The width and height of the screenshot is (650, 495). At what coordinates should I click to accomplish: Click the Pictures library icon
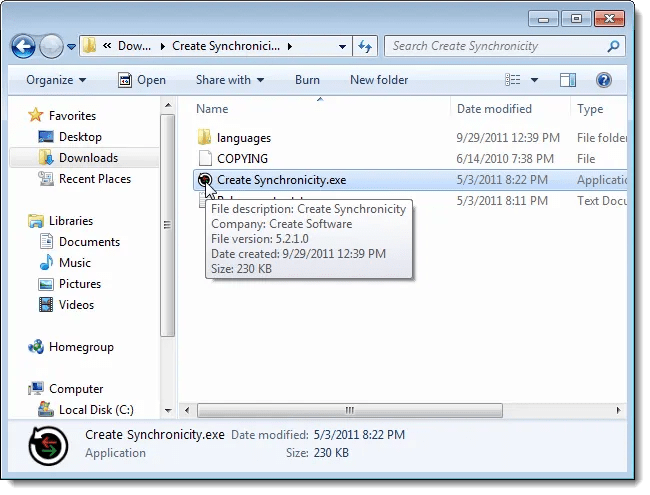46,284
